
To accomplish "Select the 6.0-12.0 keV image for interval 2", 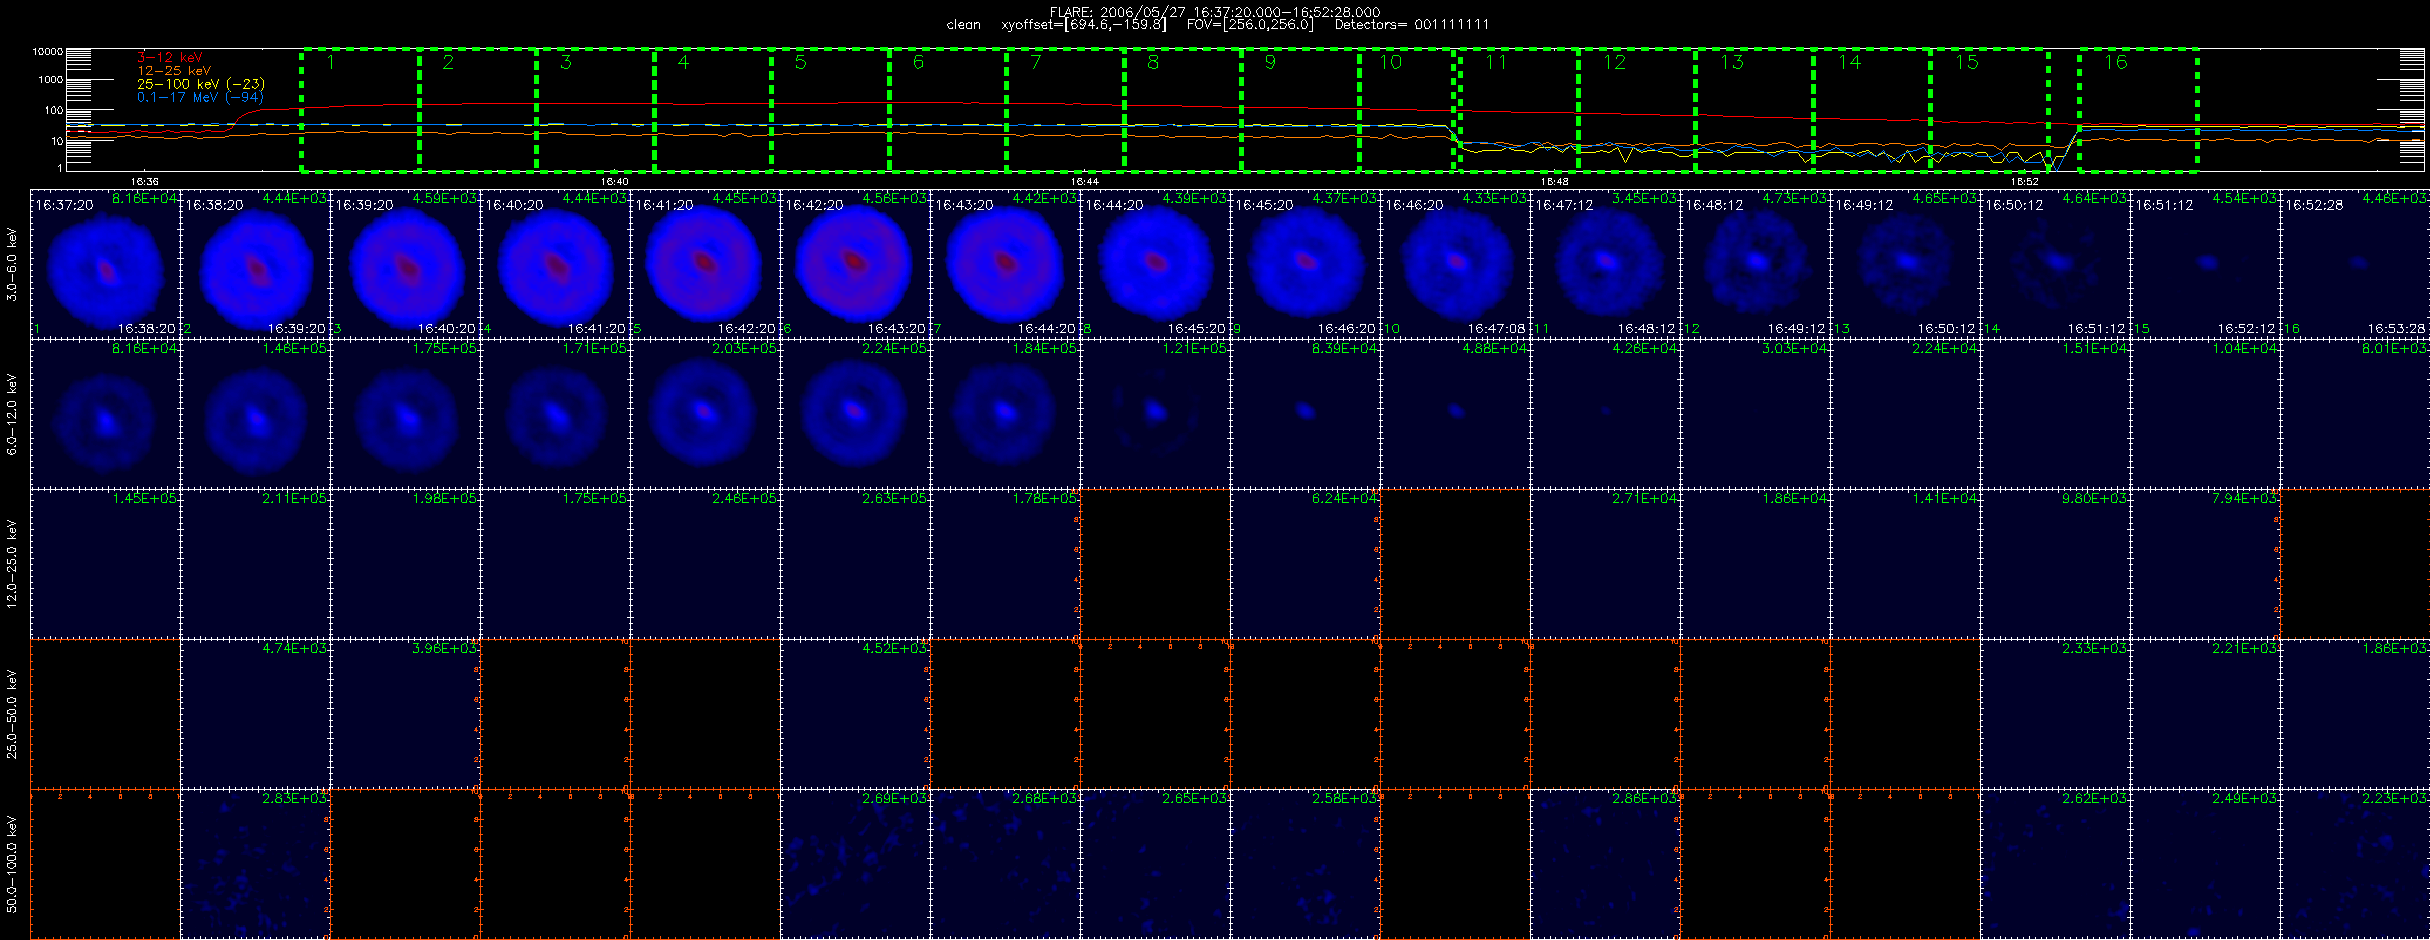I will point(255,414).
